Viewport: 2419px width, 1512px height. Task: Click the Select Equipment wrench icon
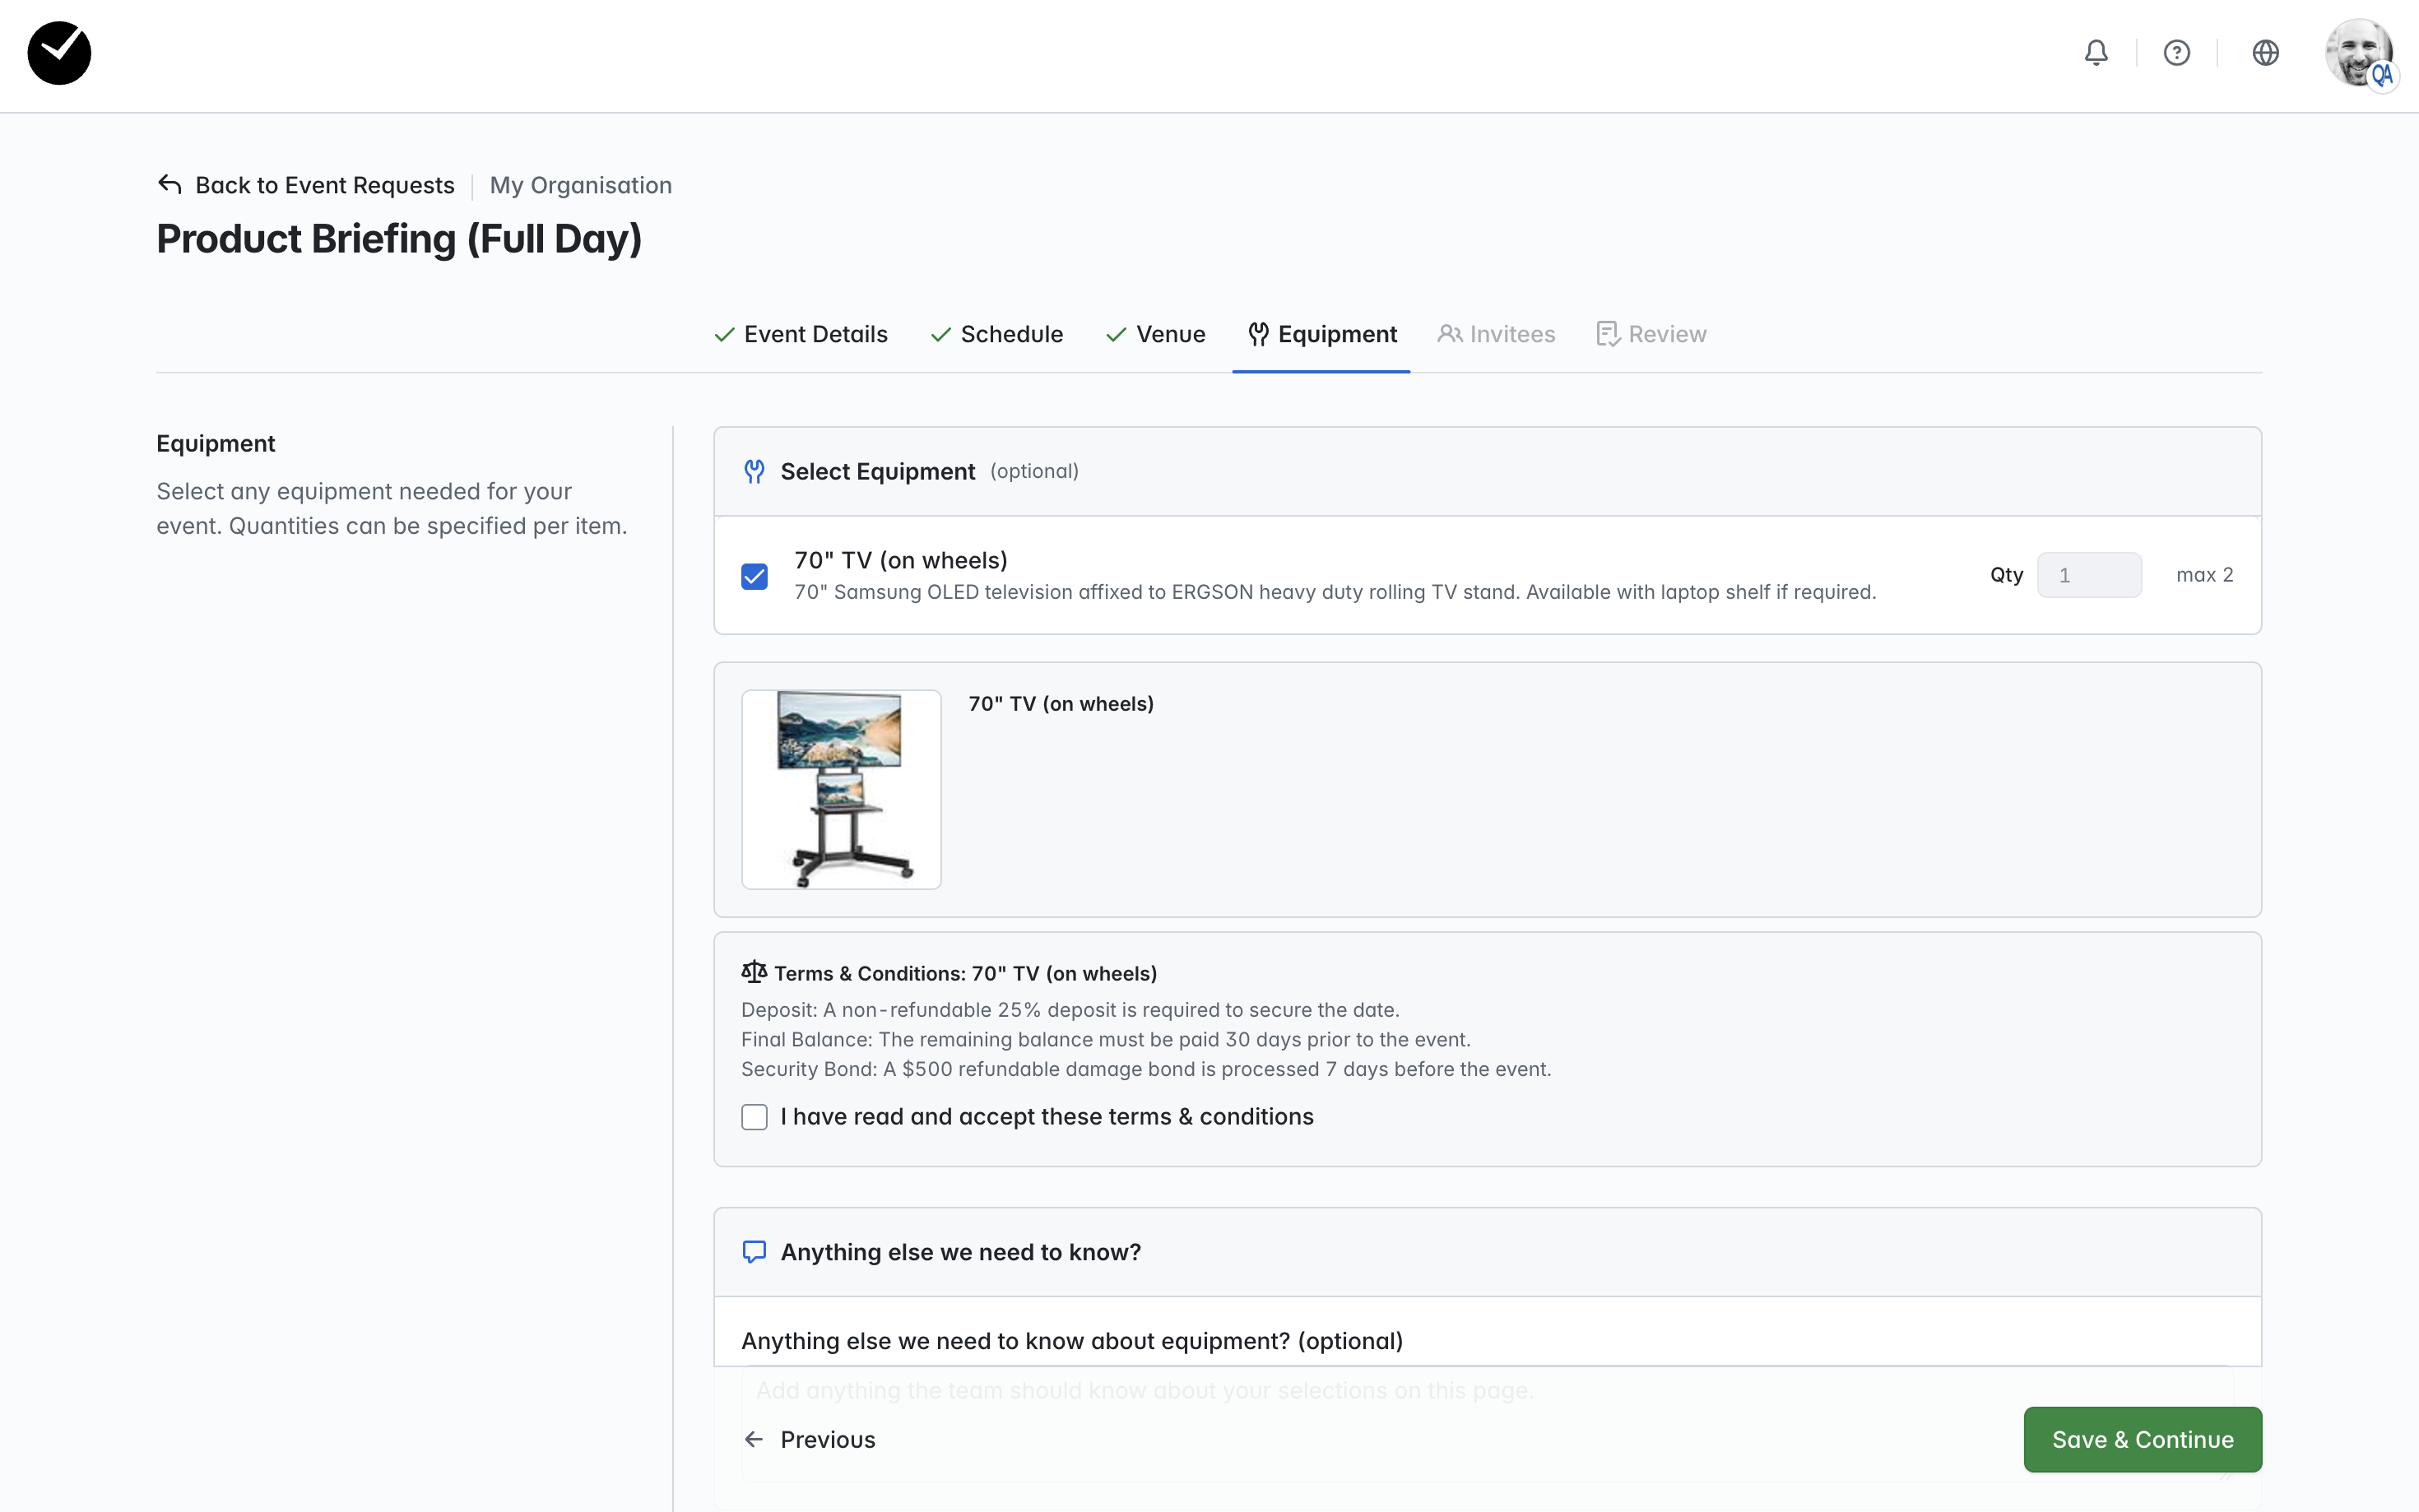tap(754, 471)
